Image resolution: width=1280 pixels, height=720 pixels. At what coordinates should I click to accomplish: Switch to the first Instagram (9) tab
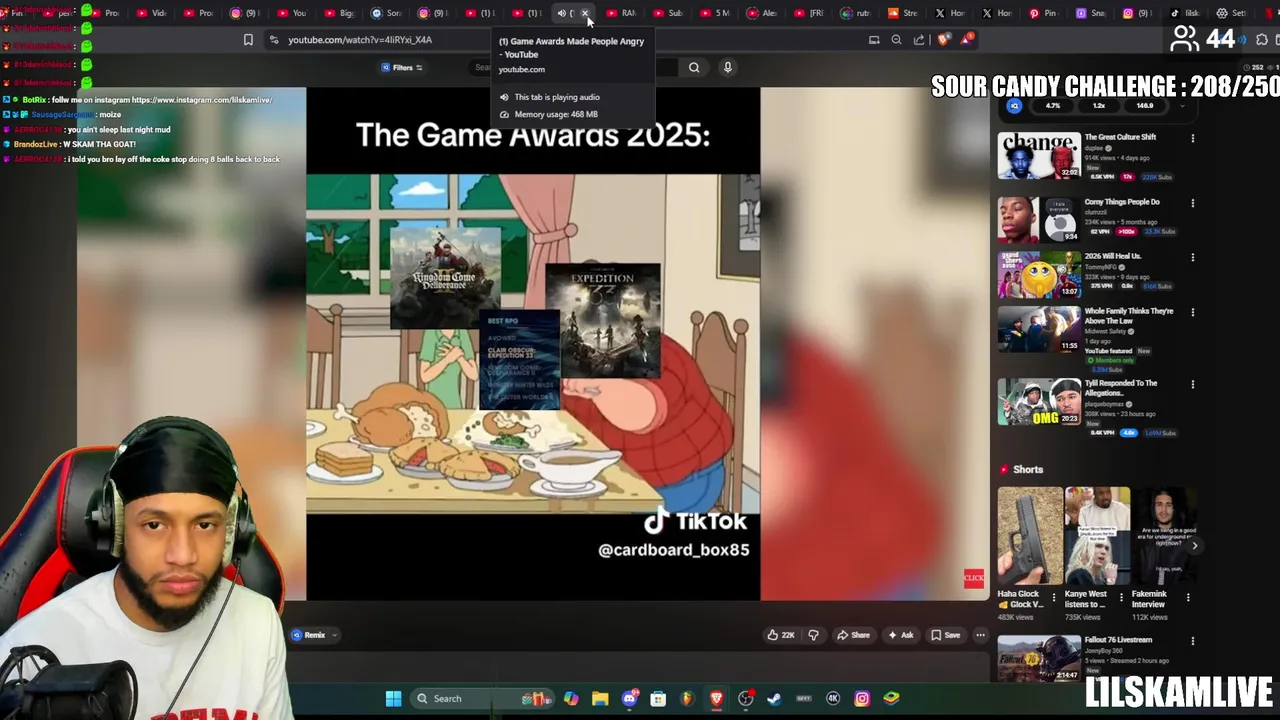(247, 13)
